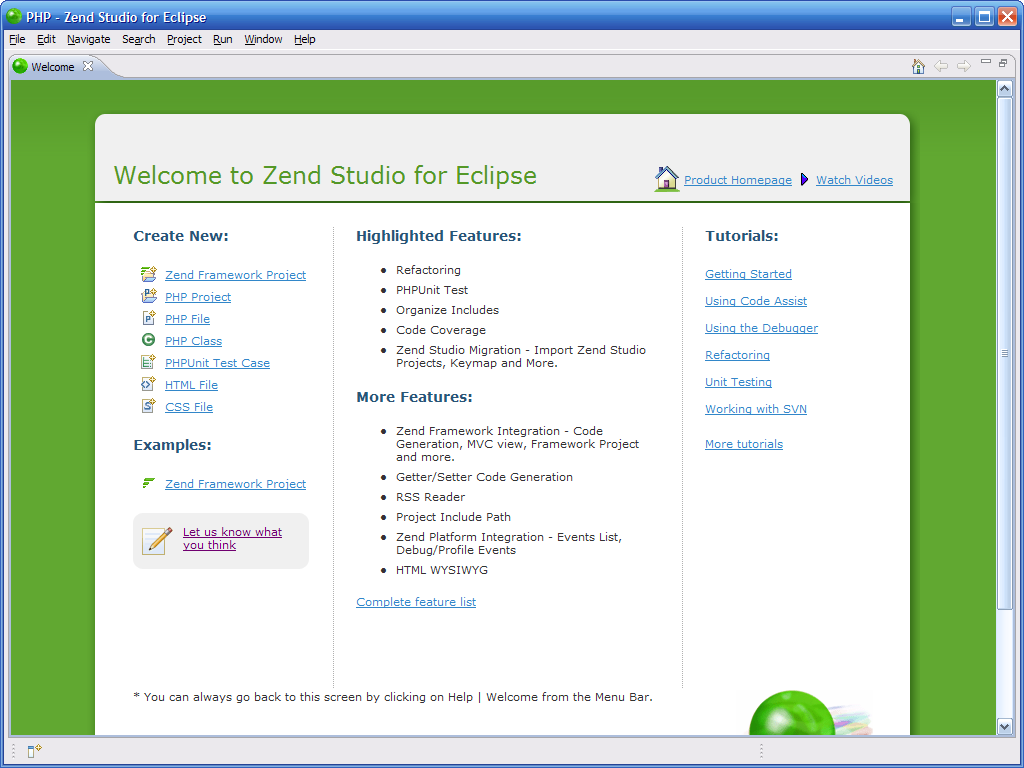Open the Help menu
Screen dimensions: 1024x768
tap(304, 39)
